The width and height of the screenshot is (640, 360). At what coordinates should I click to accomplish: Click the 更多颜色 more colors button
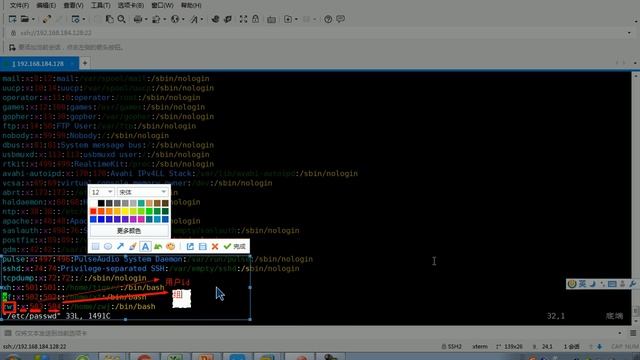129,231
